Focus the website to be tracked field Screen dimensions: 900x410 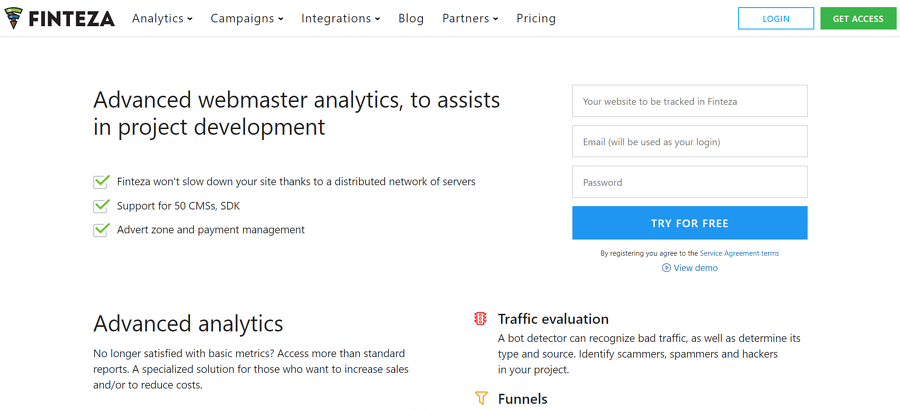pyautogui.click(x=690, y=101)
